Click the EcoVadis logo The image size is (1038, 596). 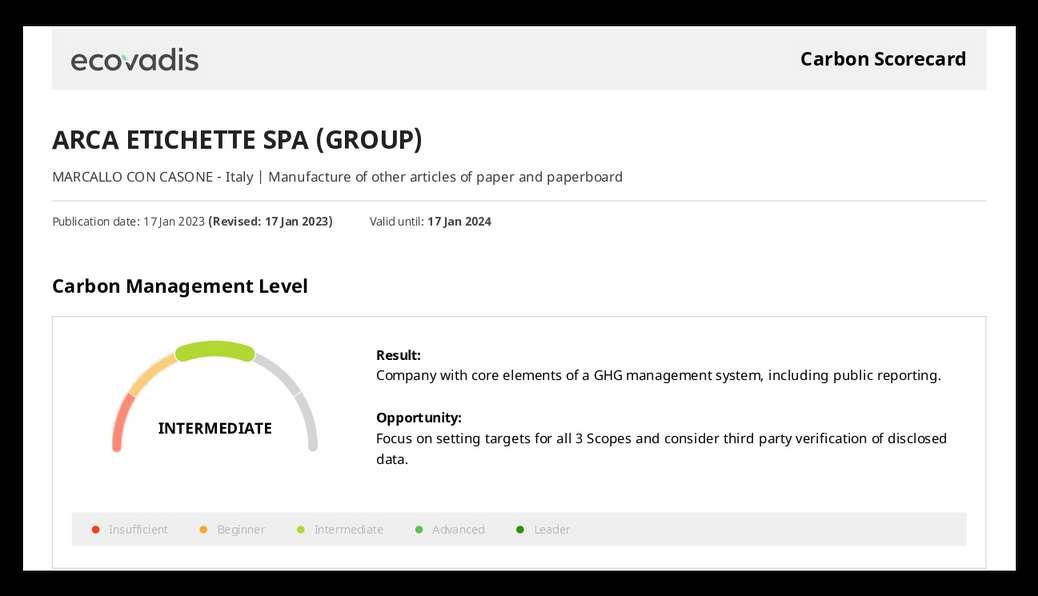tap(134, 60)
